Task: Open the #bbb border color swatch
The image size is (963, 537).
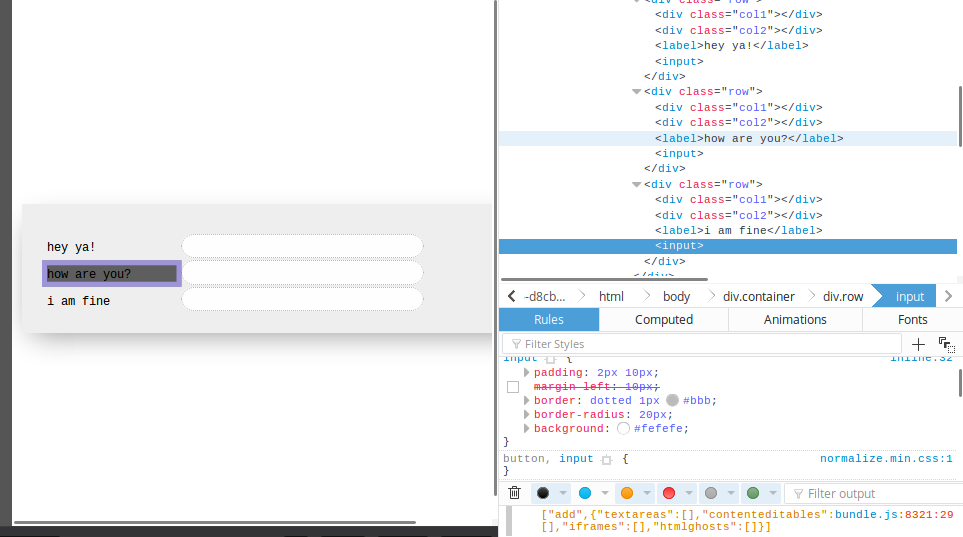Action: click(673, 400)
